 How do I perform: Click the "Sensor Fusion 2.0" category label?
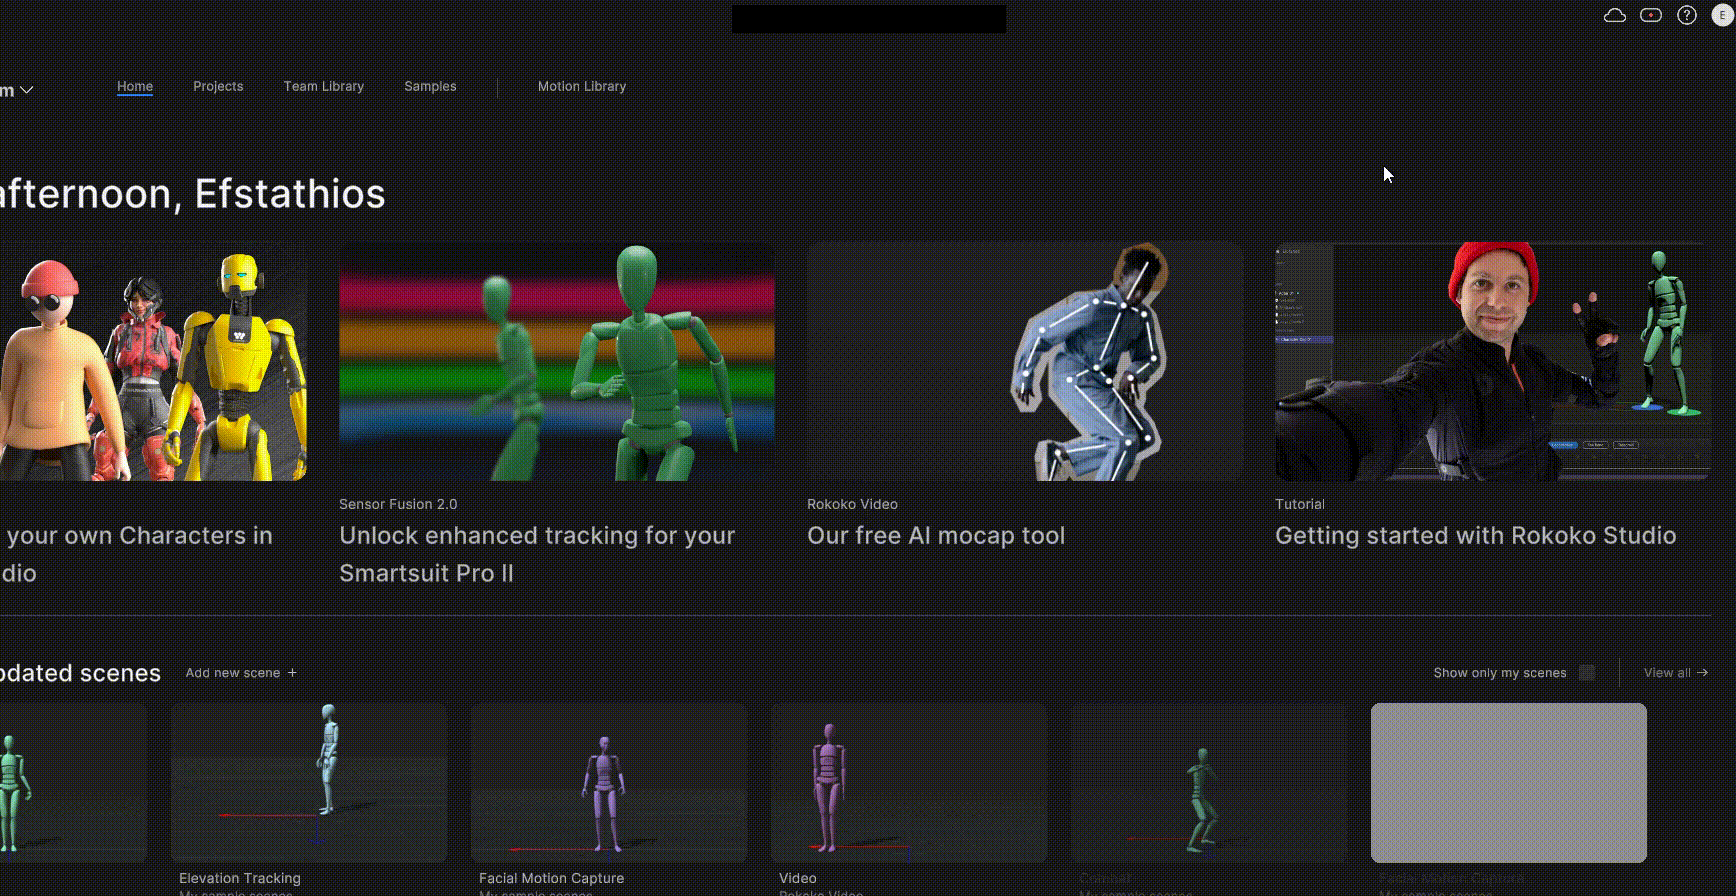[x=398, y=505]
